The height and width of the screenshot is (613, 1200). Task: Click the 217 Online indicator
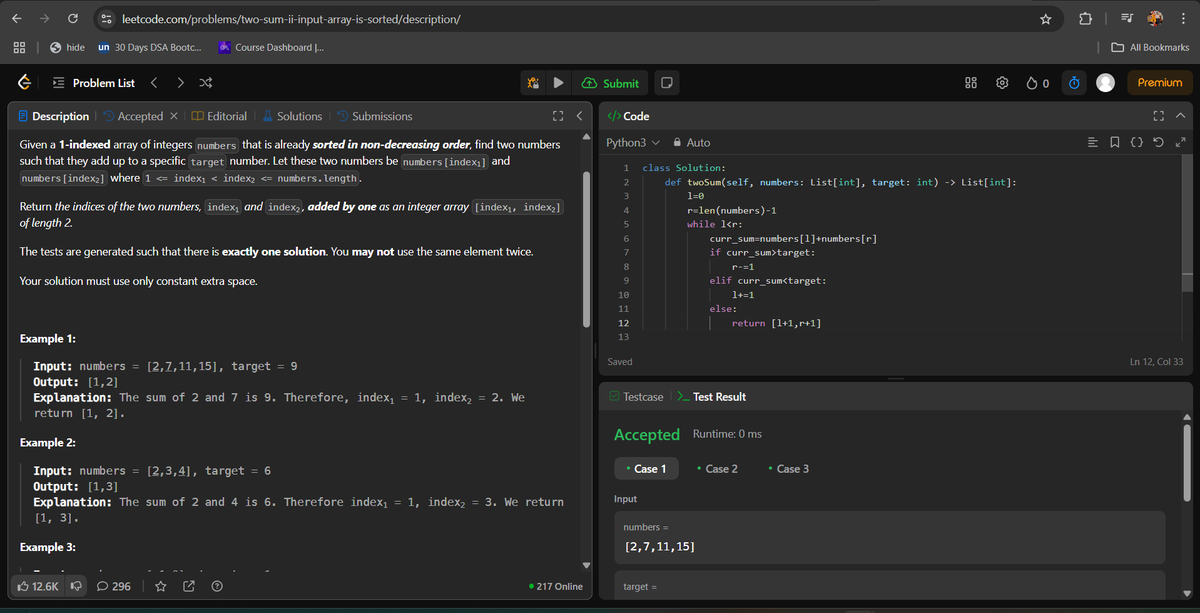coord(554,586)
